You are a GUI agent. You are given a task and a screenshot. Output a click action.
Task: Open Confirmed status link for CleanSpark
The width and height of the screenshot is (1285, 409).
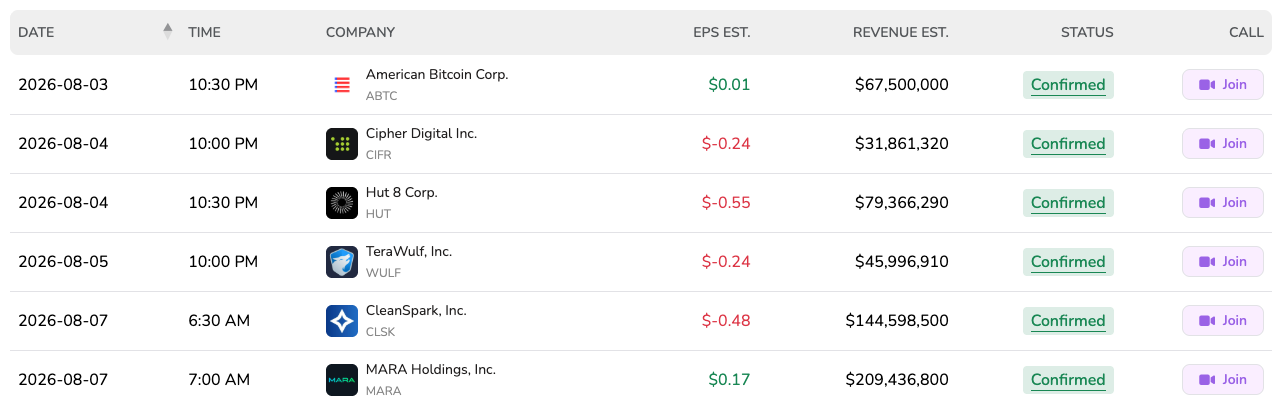1068,321
